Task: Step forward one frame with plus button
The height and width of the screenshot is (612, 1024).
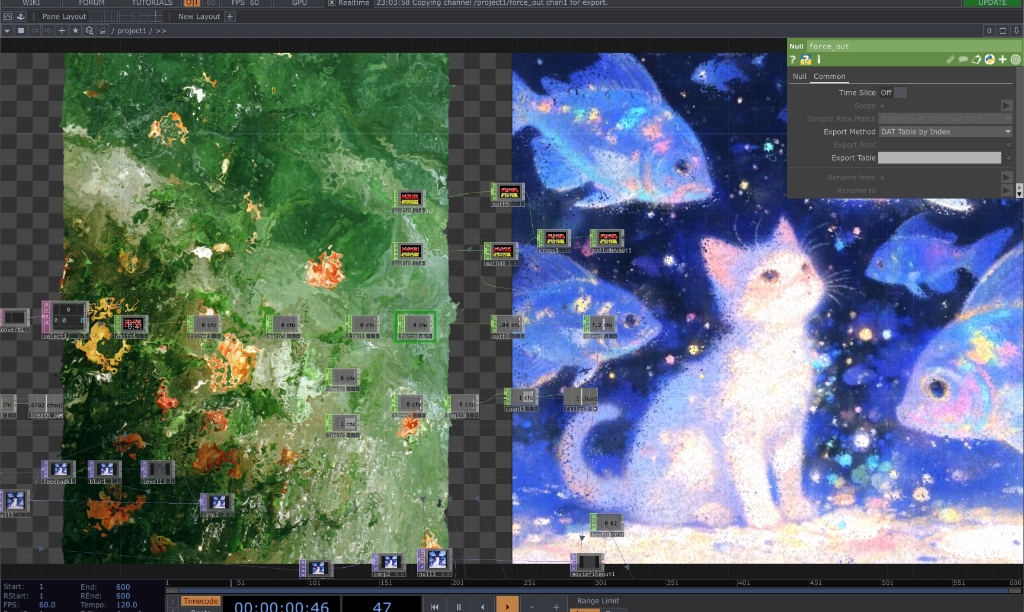Action: 556,607
